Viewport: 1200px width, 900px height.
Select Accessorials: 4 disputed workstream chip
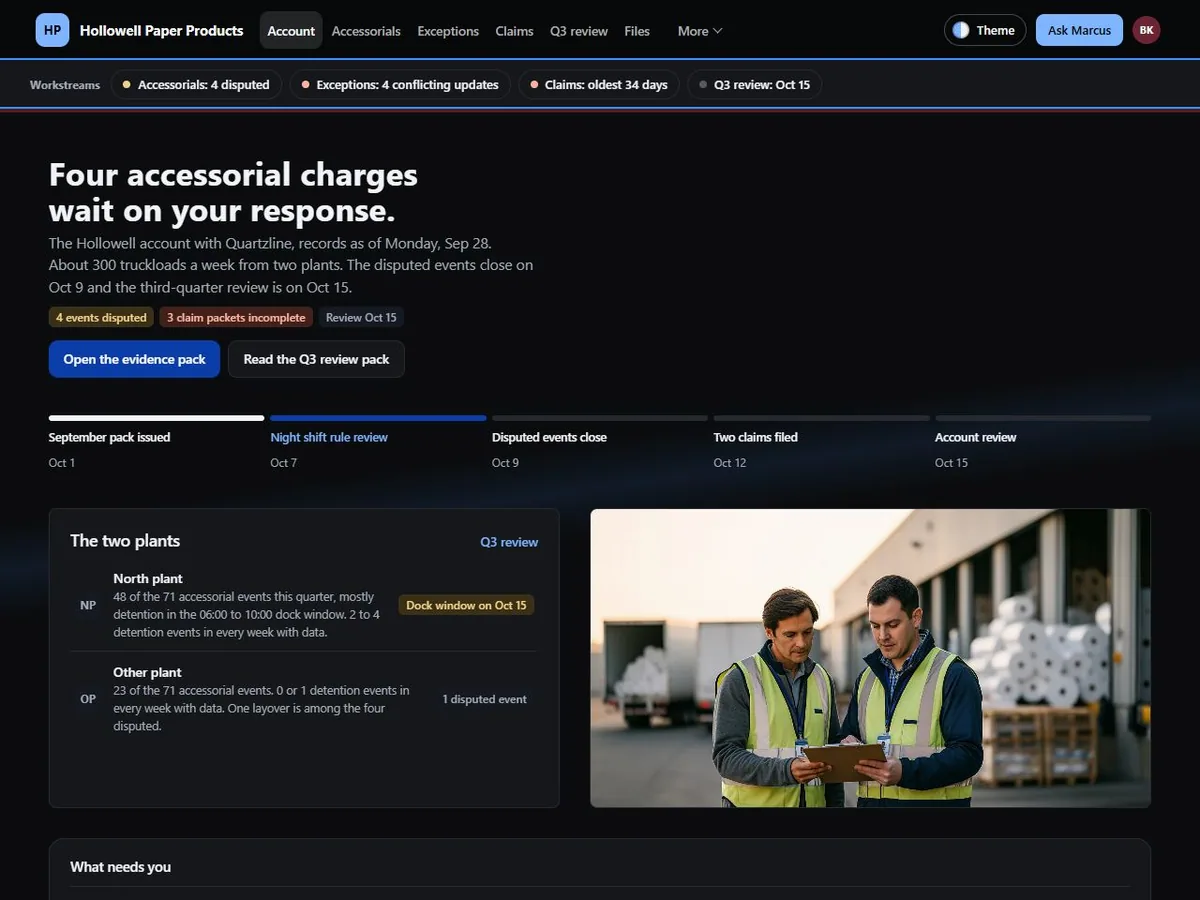(196, 85)
